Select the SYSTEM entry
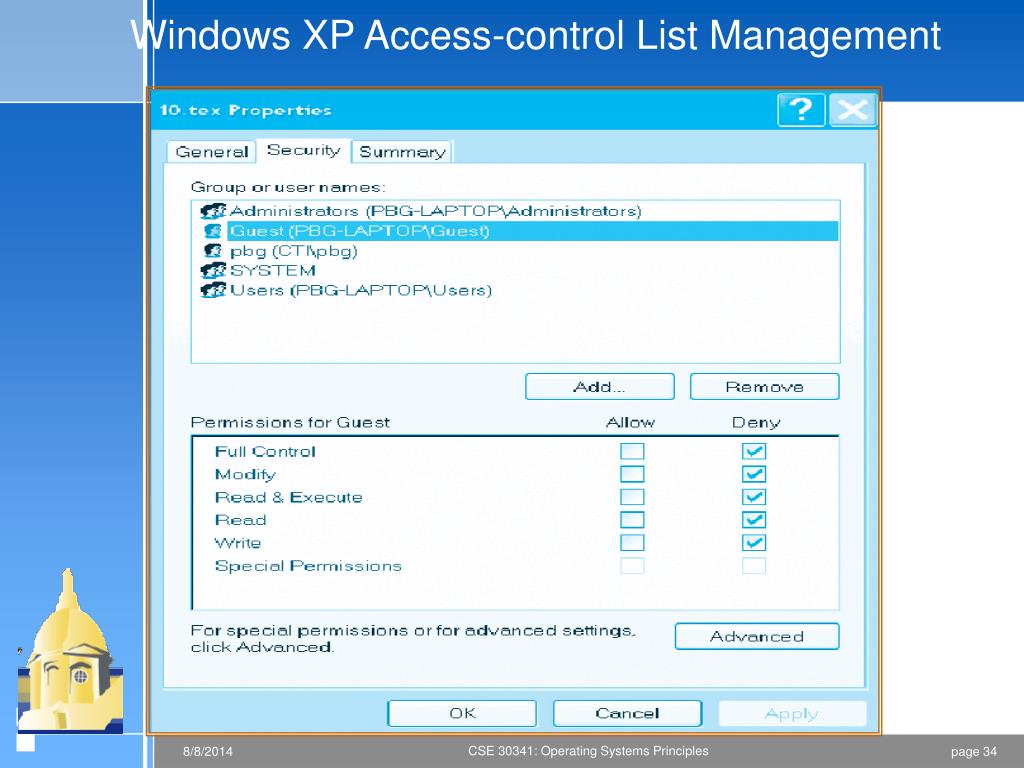Viewport: 1024px width, 768px height. pyautogui.click(x=519, y=270)
